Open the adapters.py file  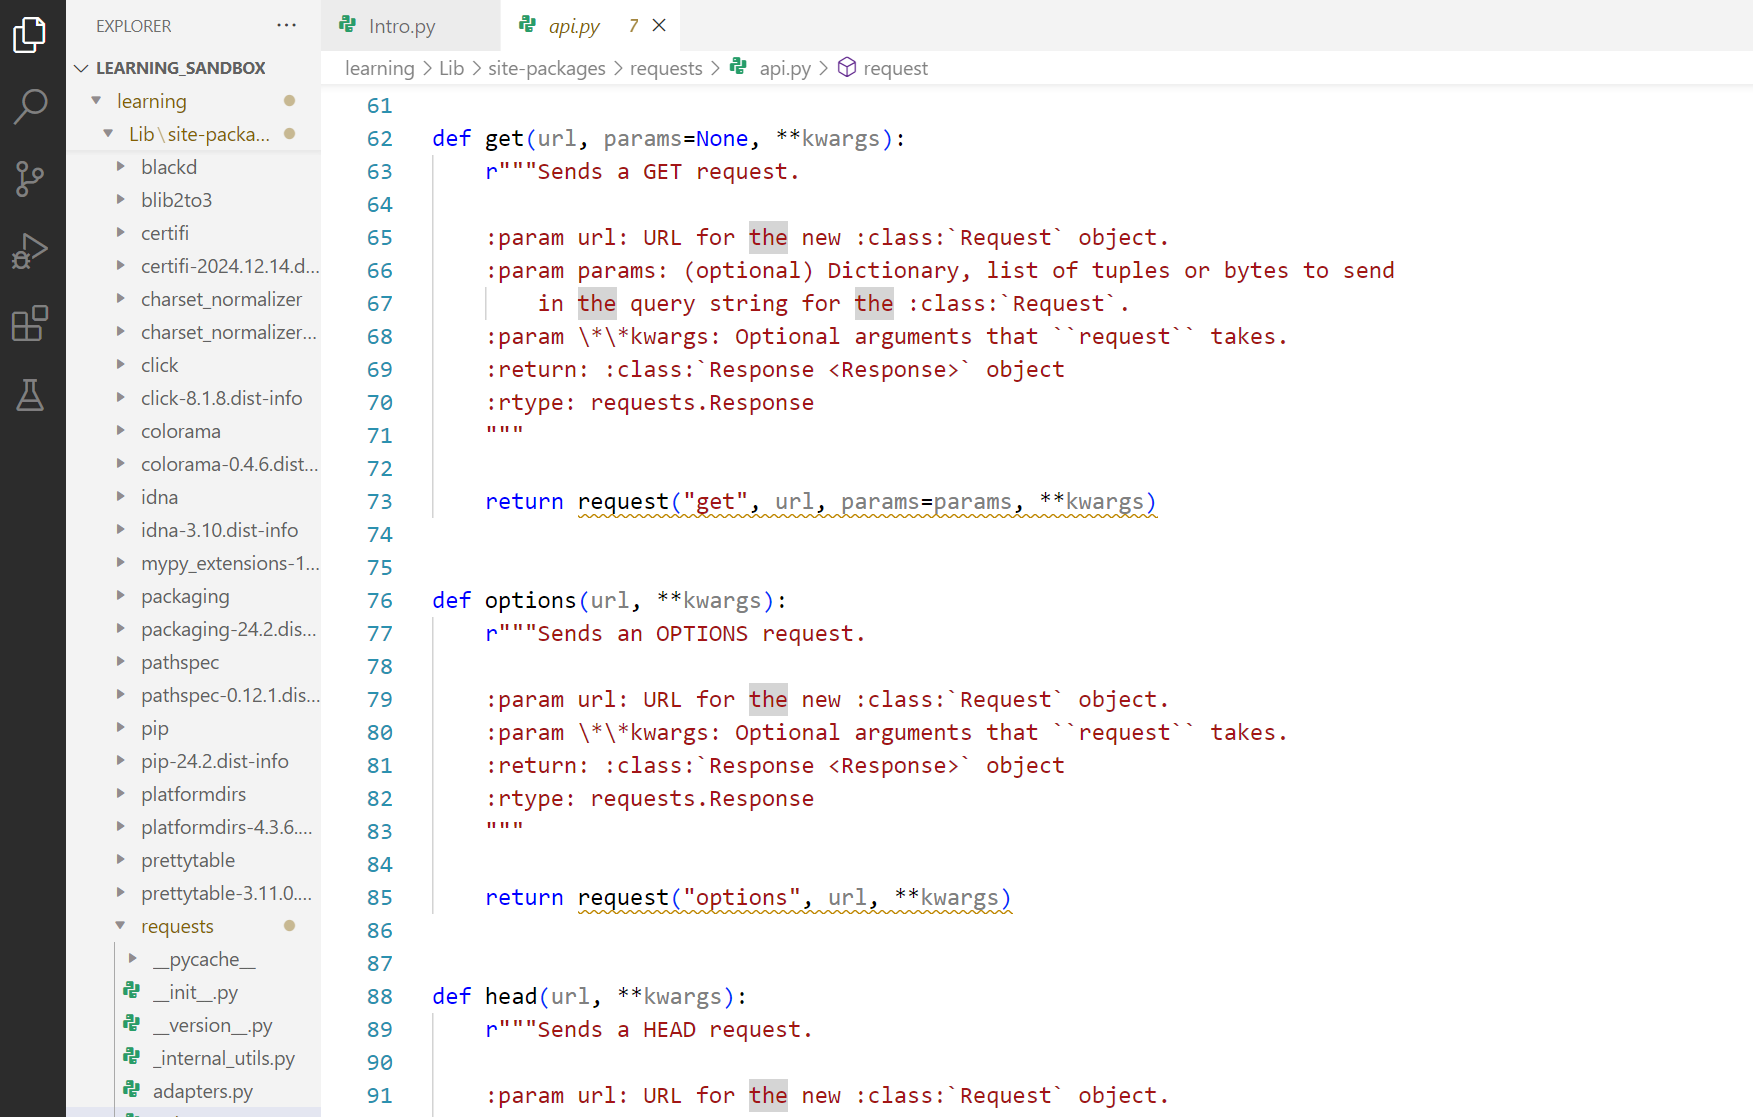click(x=202, y=1091)
